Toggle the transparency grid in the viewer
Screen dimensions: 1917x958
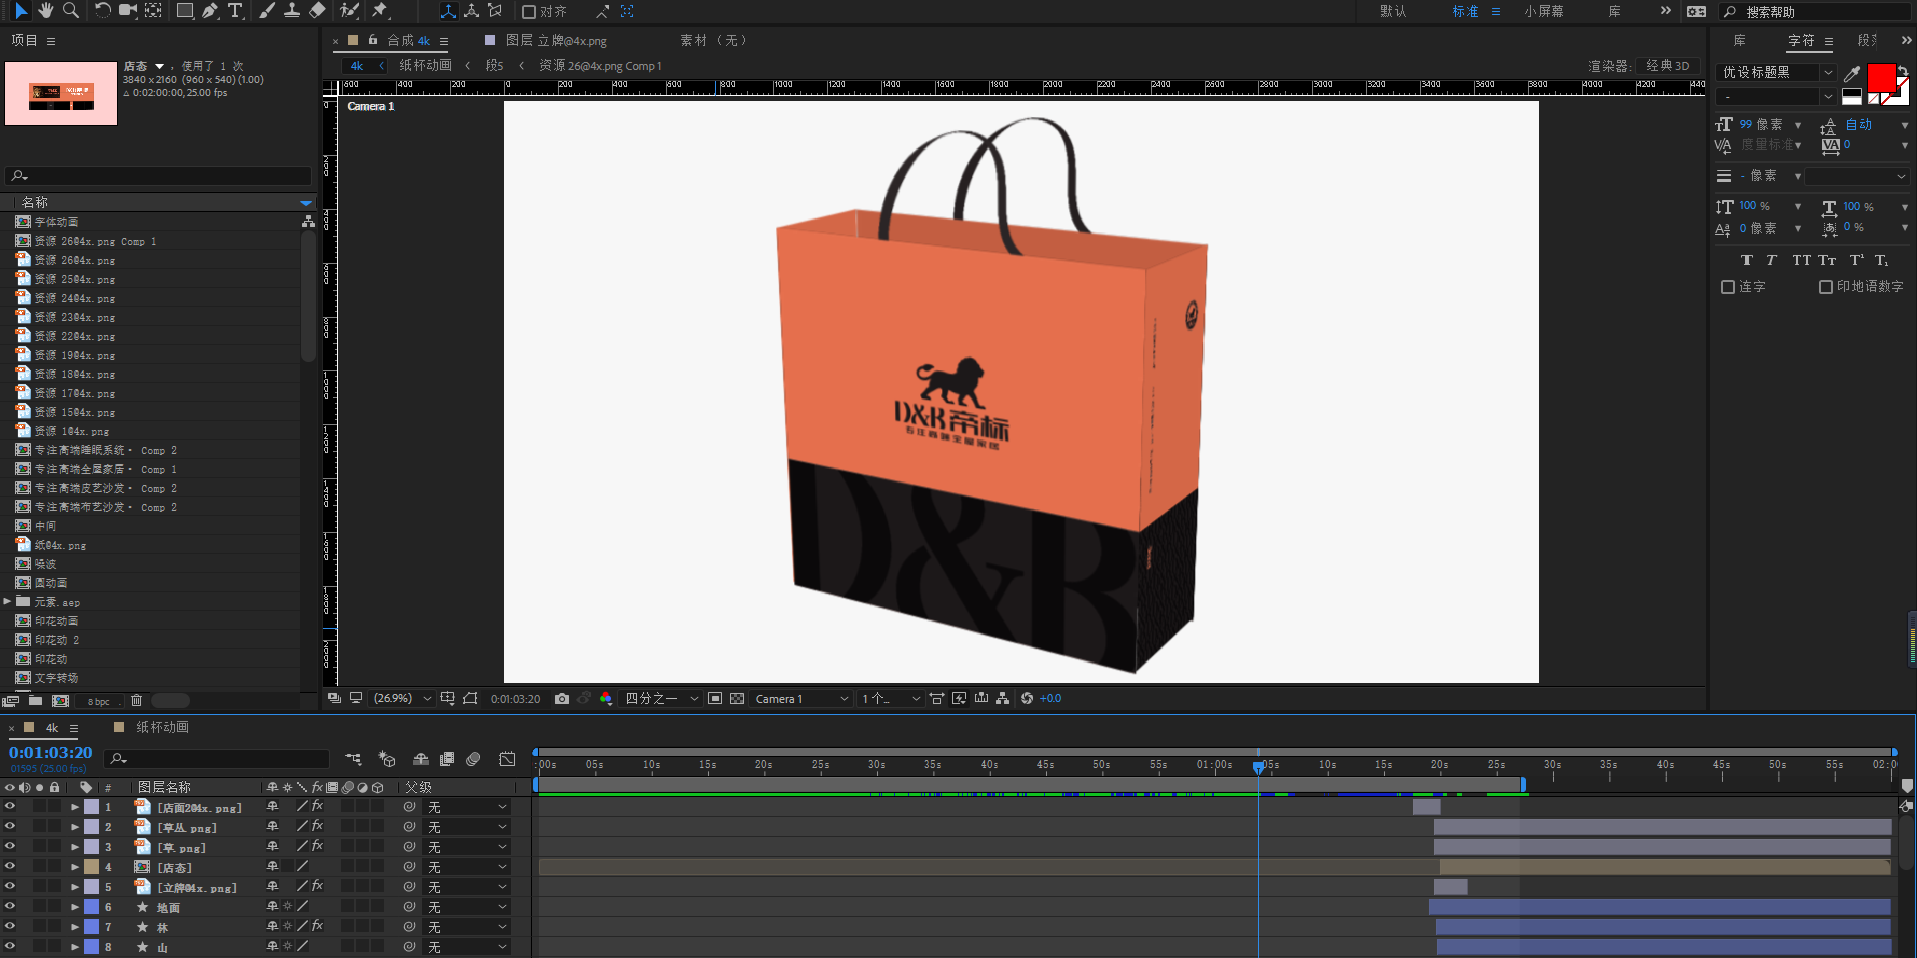[737, 699]
